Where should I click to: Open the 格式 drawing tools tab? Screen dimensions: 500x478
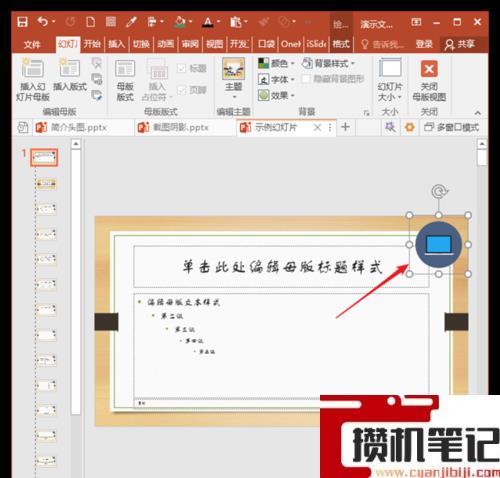[341, 44]
